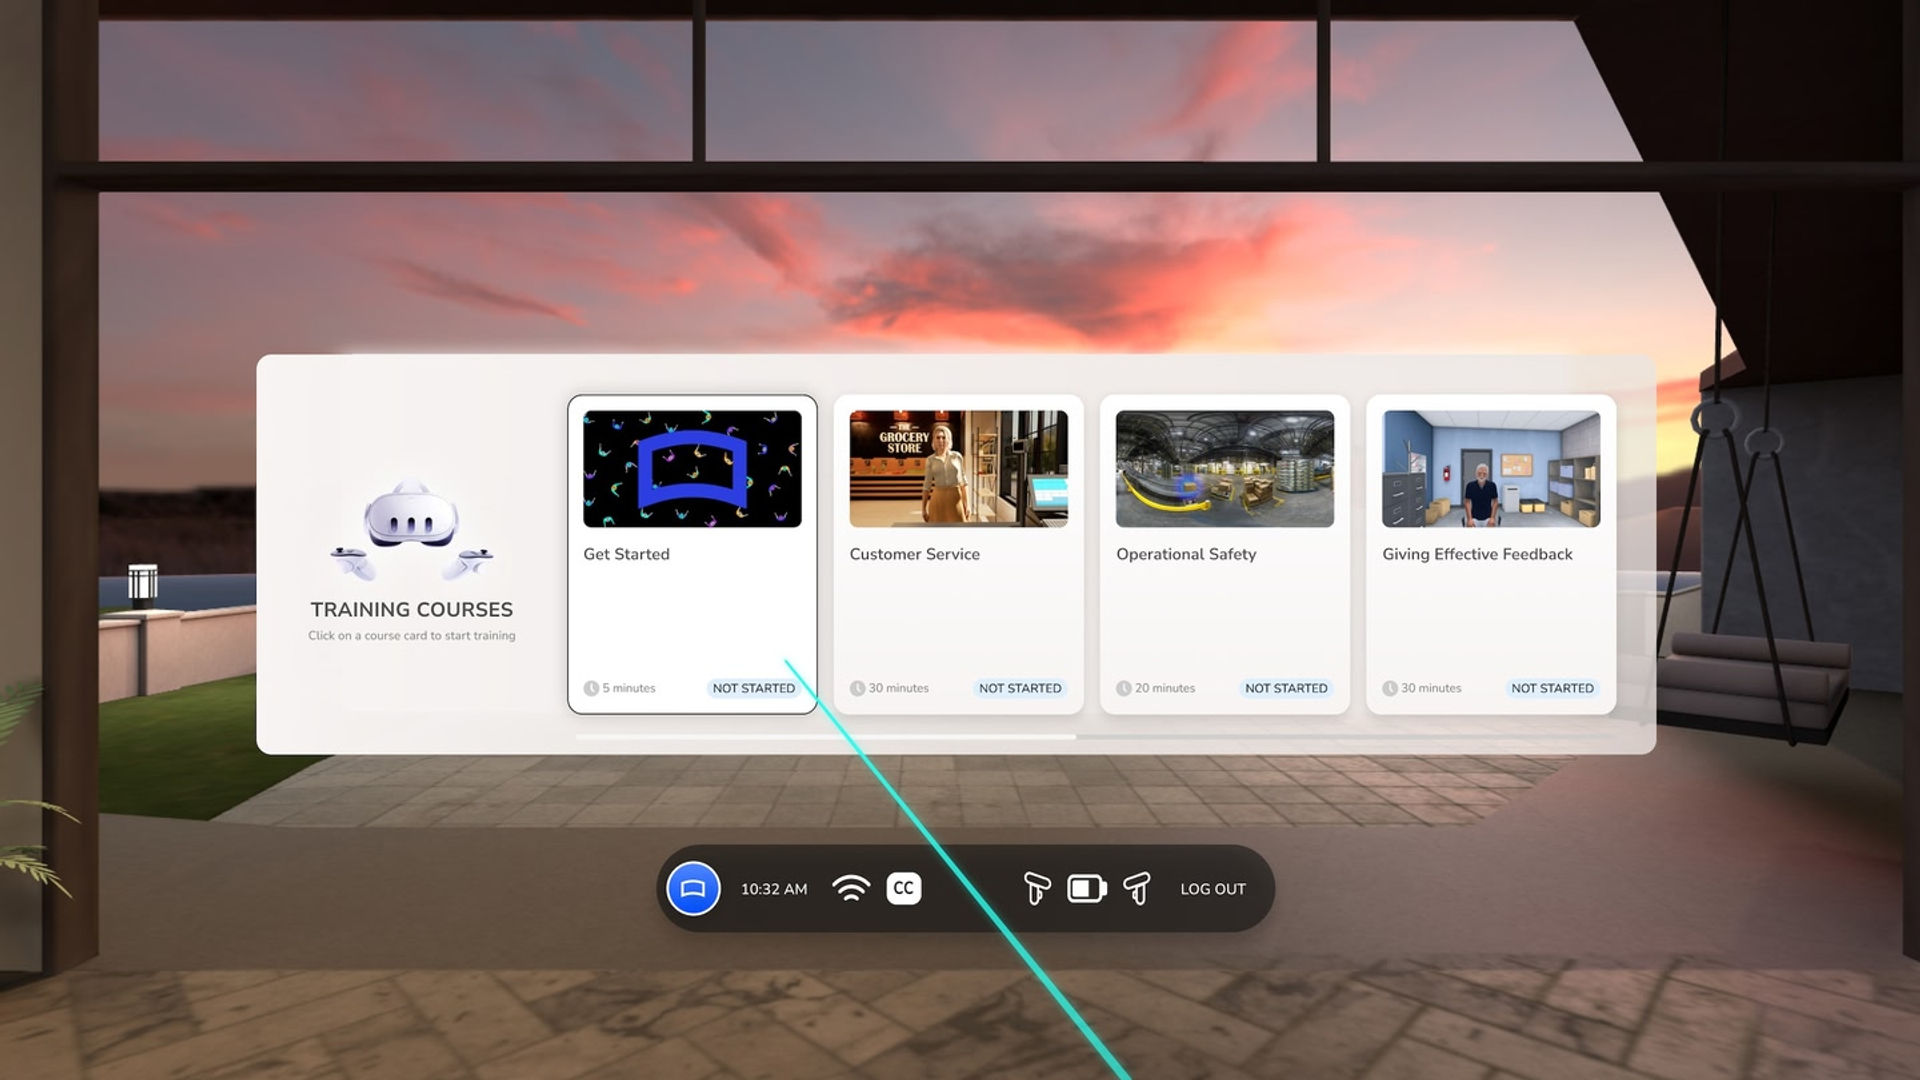Toggle closed captions CC button
The width and height of the screenshot is (1920, 1080).
904,888
